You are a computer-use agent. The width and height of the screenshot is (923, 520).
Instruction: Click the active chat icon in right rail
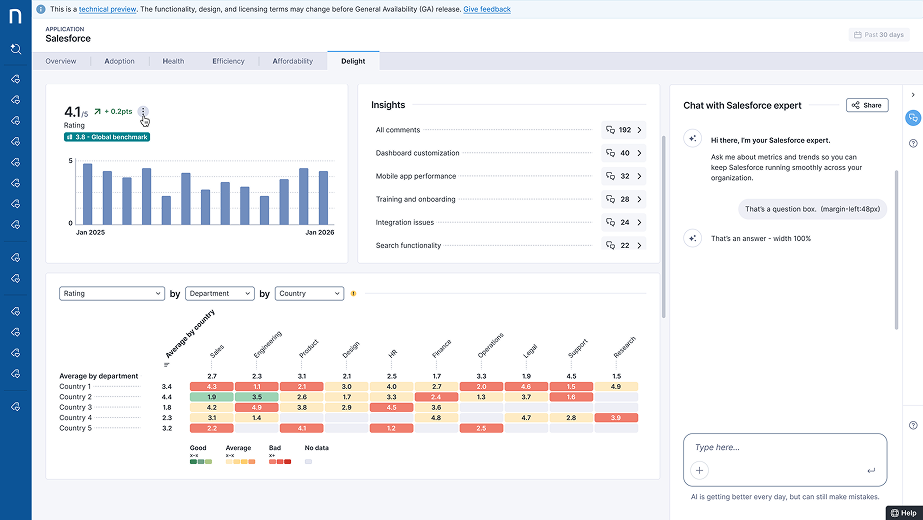(x=912, y=118)
